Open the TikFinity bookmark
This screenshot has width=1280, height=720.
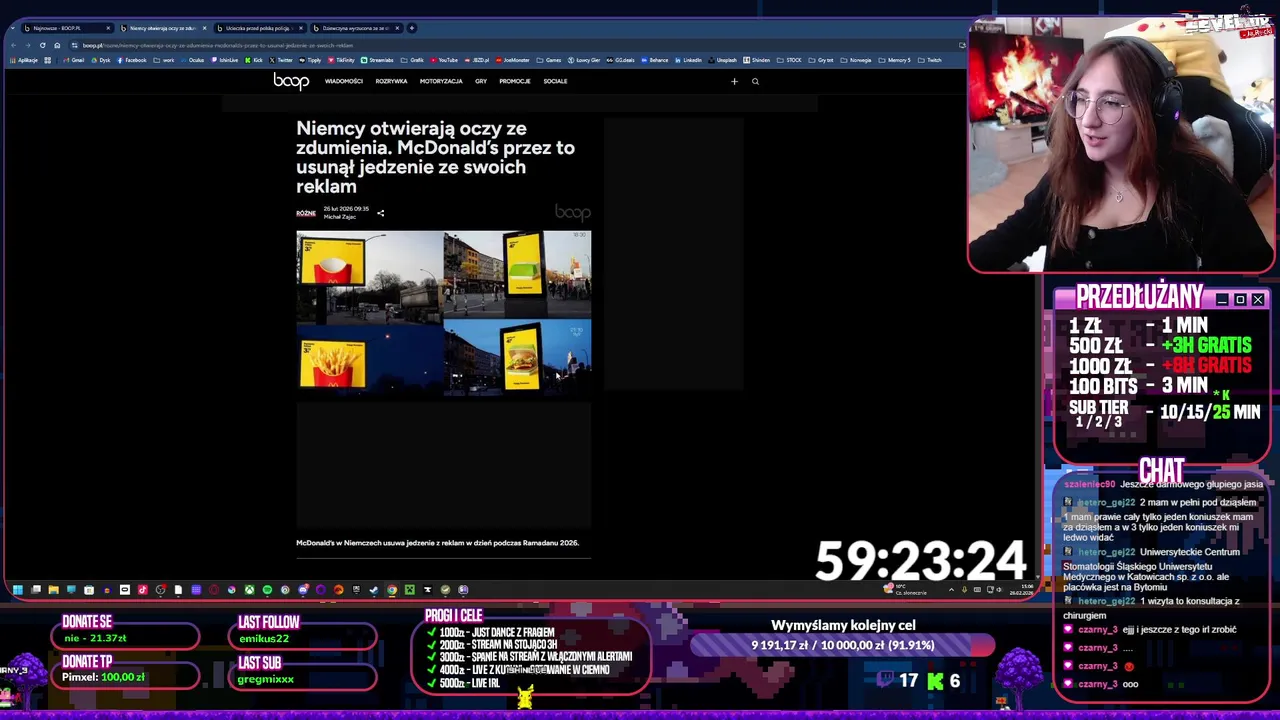click(x=340, y=60)
